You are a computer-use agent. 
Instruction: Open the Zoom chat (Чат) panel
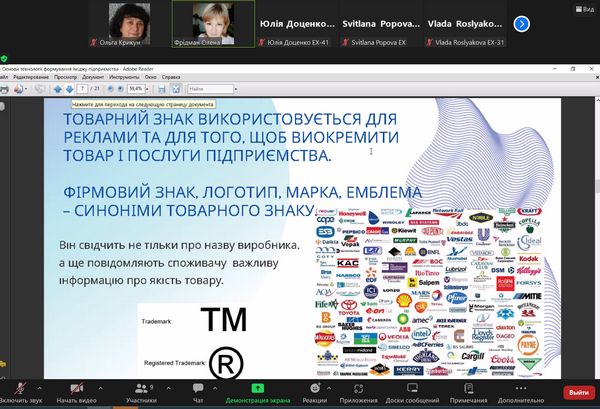tap(197, 391)
